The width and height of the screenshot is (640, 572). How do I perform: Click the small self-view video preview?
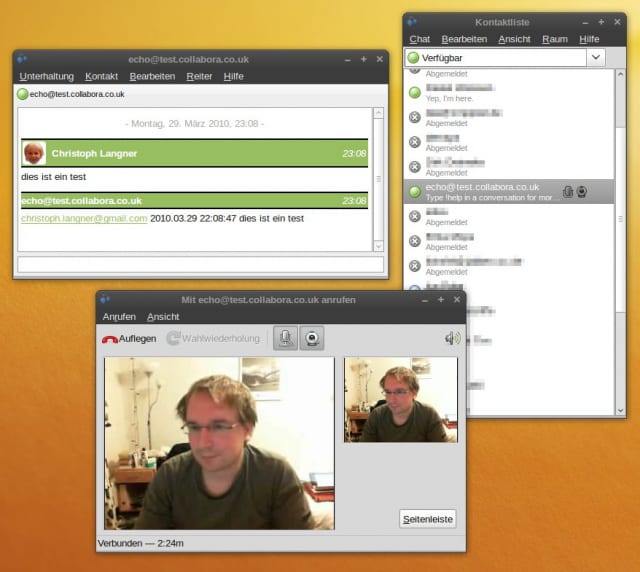pyautogui.click(x=400, y=400)
